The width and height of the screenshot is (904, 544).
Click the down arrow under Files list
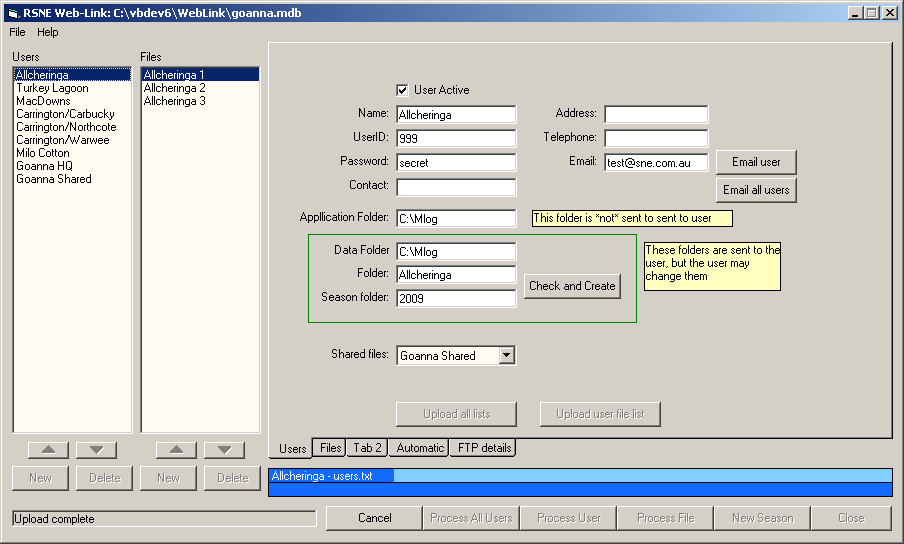pos(224,450)
